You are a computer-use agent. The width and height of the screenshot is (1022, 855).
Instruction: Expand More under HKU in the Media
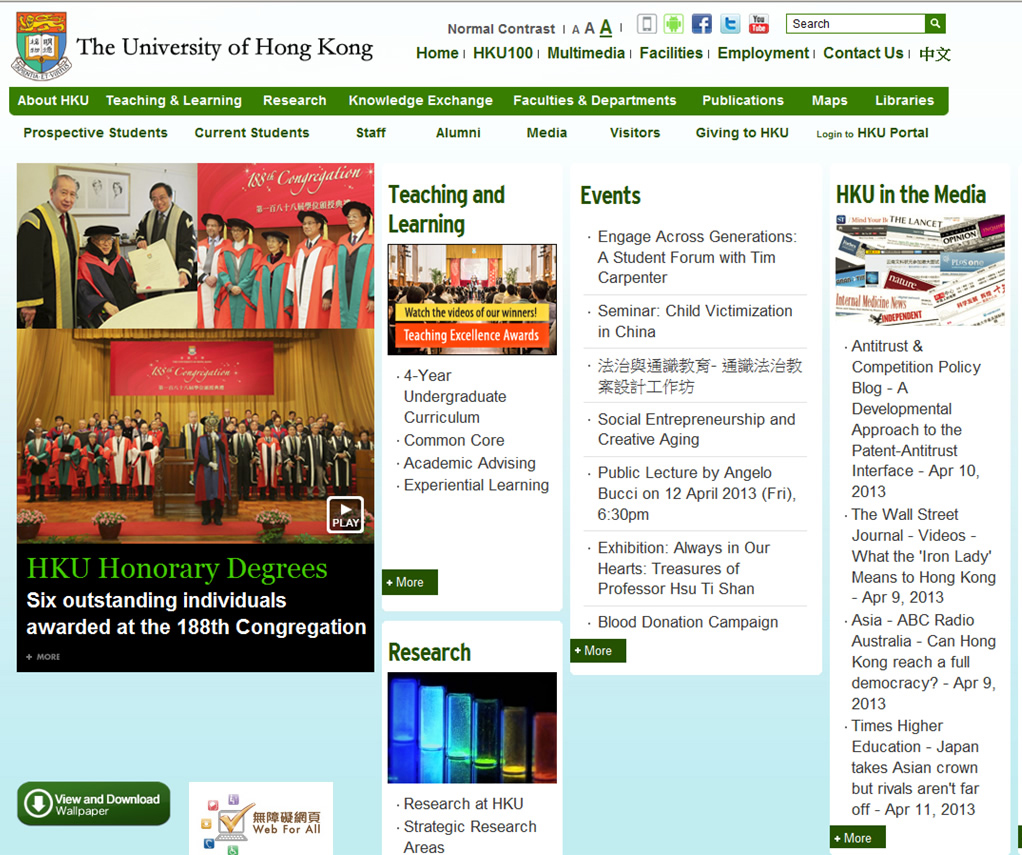857,838
